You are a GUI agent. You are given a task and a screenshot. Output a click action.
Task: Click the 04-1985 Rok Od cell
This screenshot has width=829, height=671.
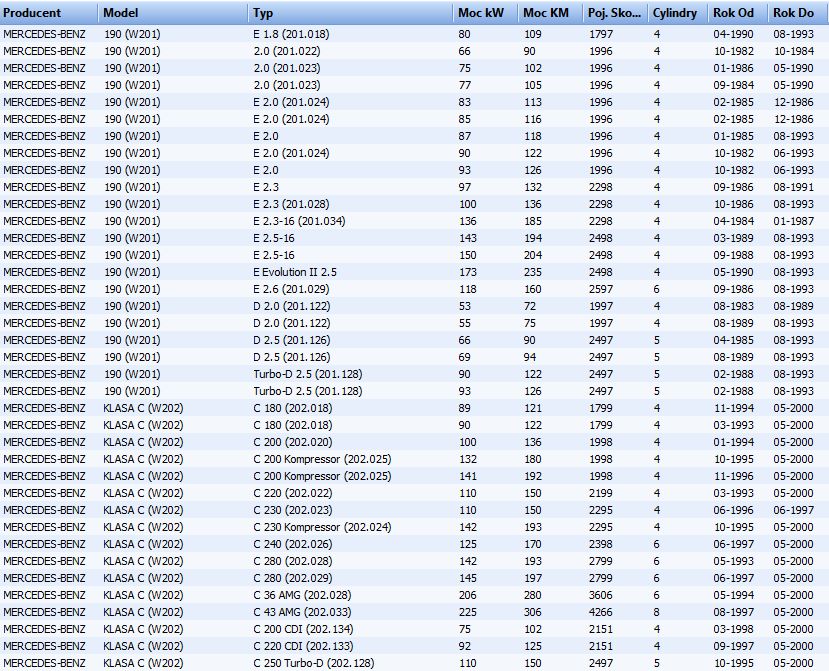[733, 340]
